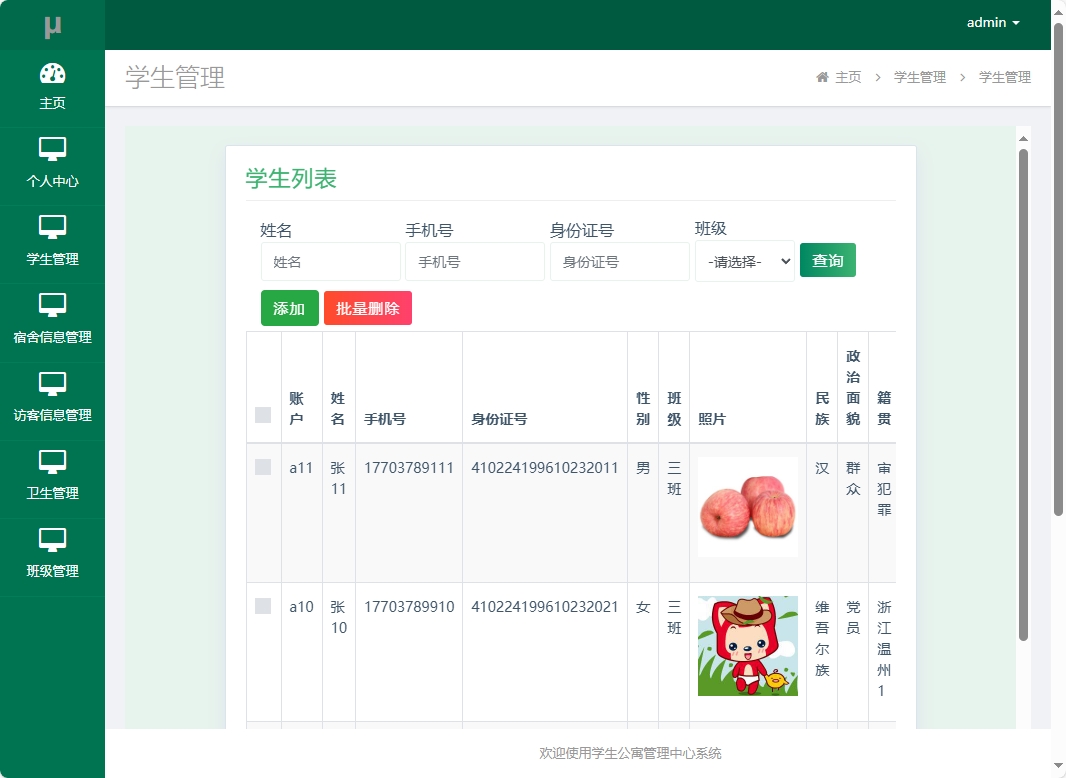1066x778 pixels.
Task: Expand the admin account dropdown
Action: pyautogui.click(x=993, y=22)
